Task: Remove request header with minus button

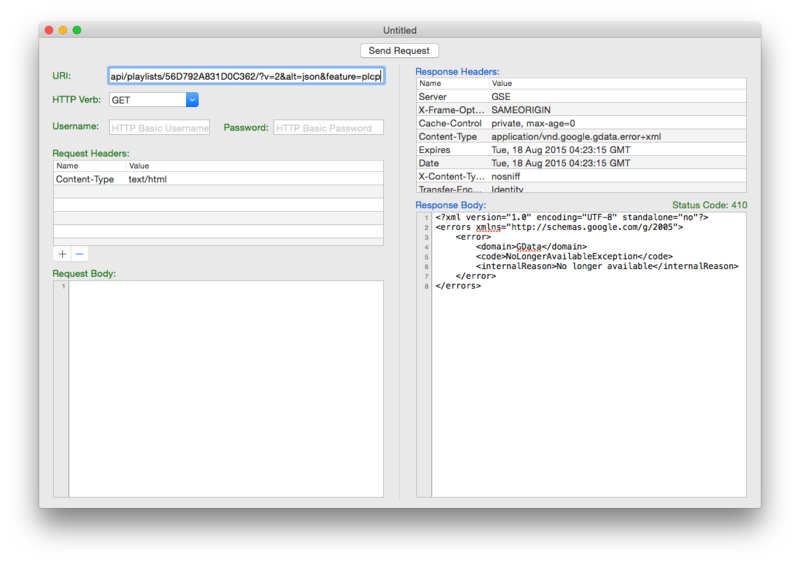Action: pyautogui.click(x=80, y=254)
